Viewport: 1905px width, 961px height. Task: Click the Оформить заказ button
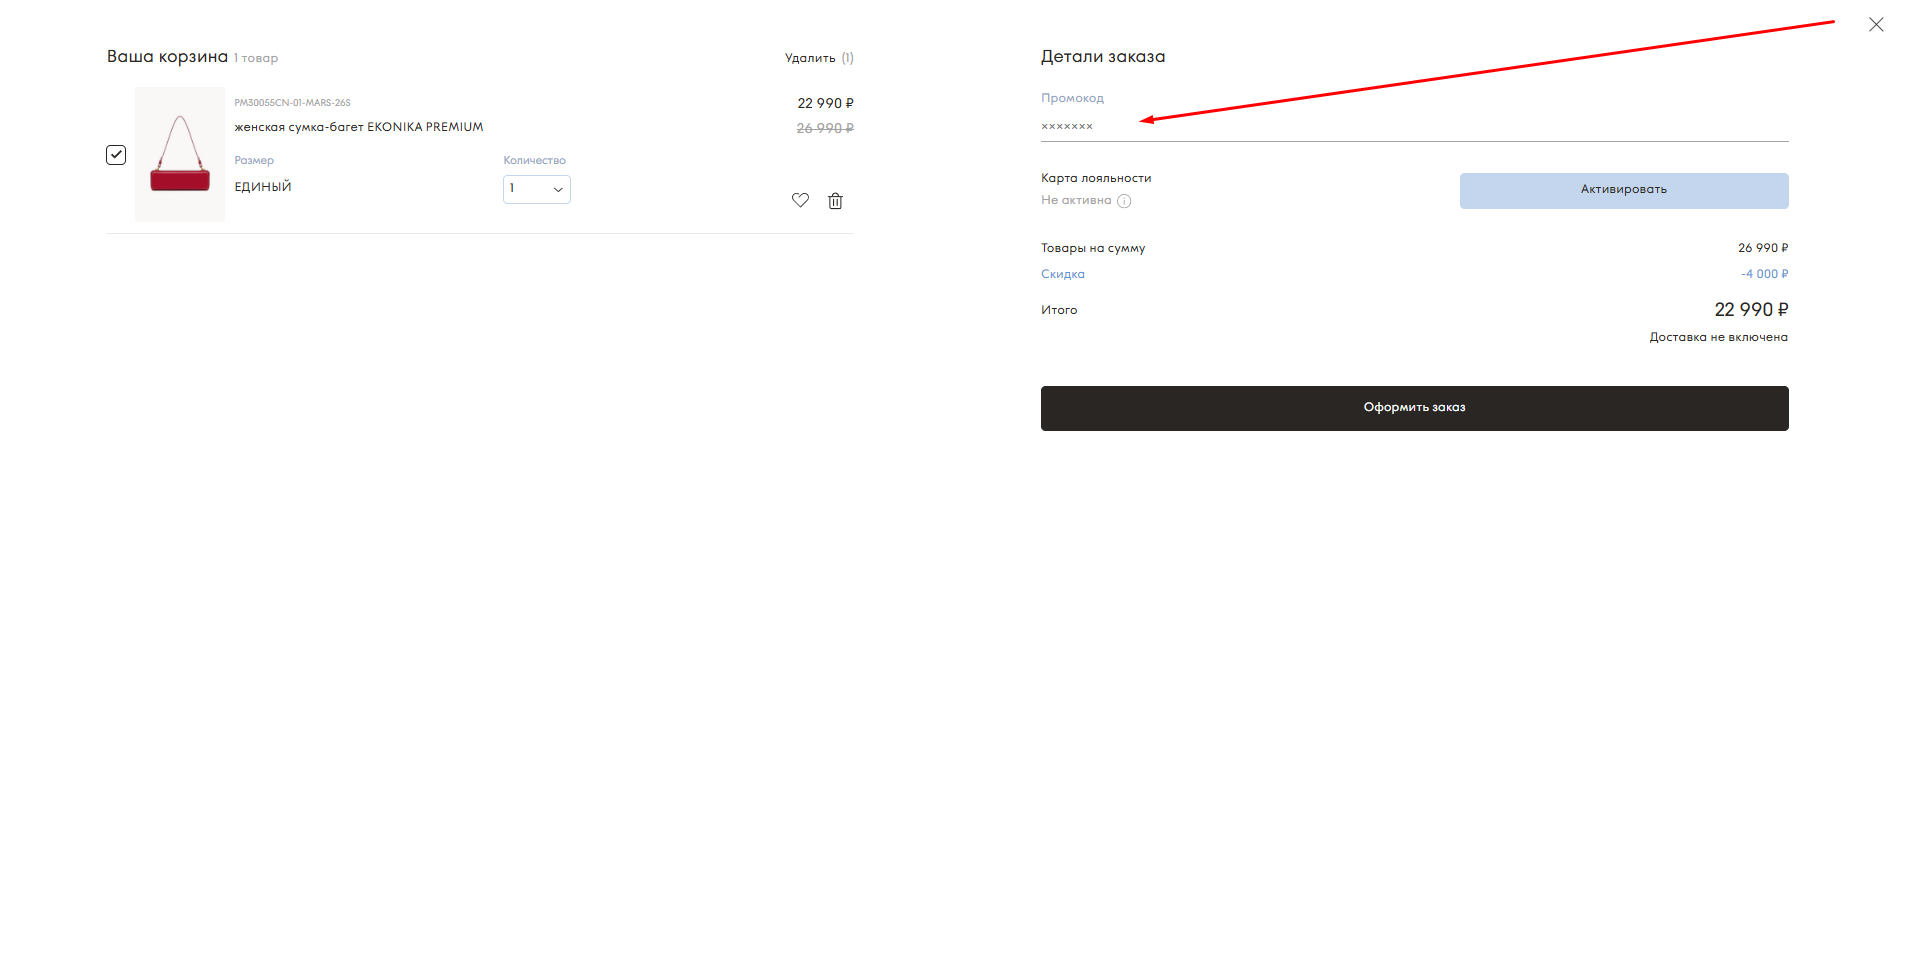[1413, 408]
